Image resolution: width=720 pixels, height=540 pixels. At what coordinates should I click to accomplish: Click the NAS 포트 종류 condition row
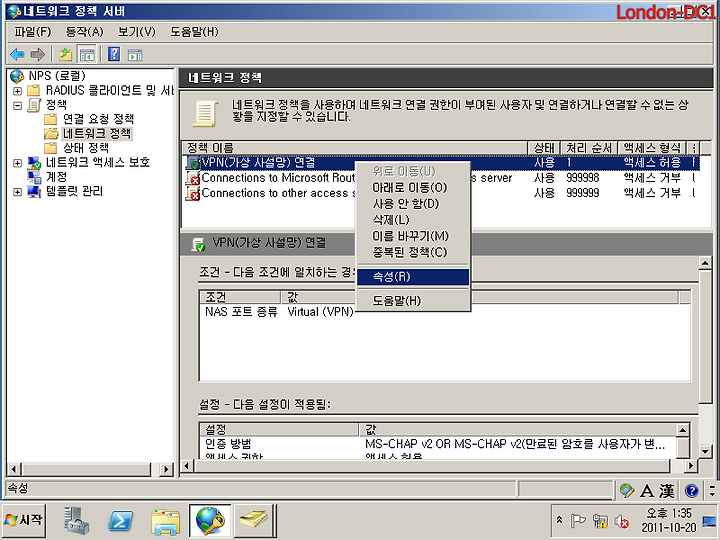pyautogui.click(x=444, y=312)
